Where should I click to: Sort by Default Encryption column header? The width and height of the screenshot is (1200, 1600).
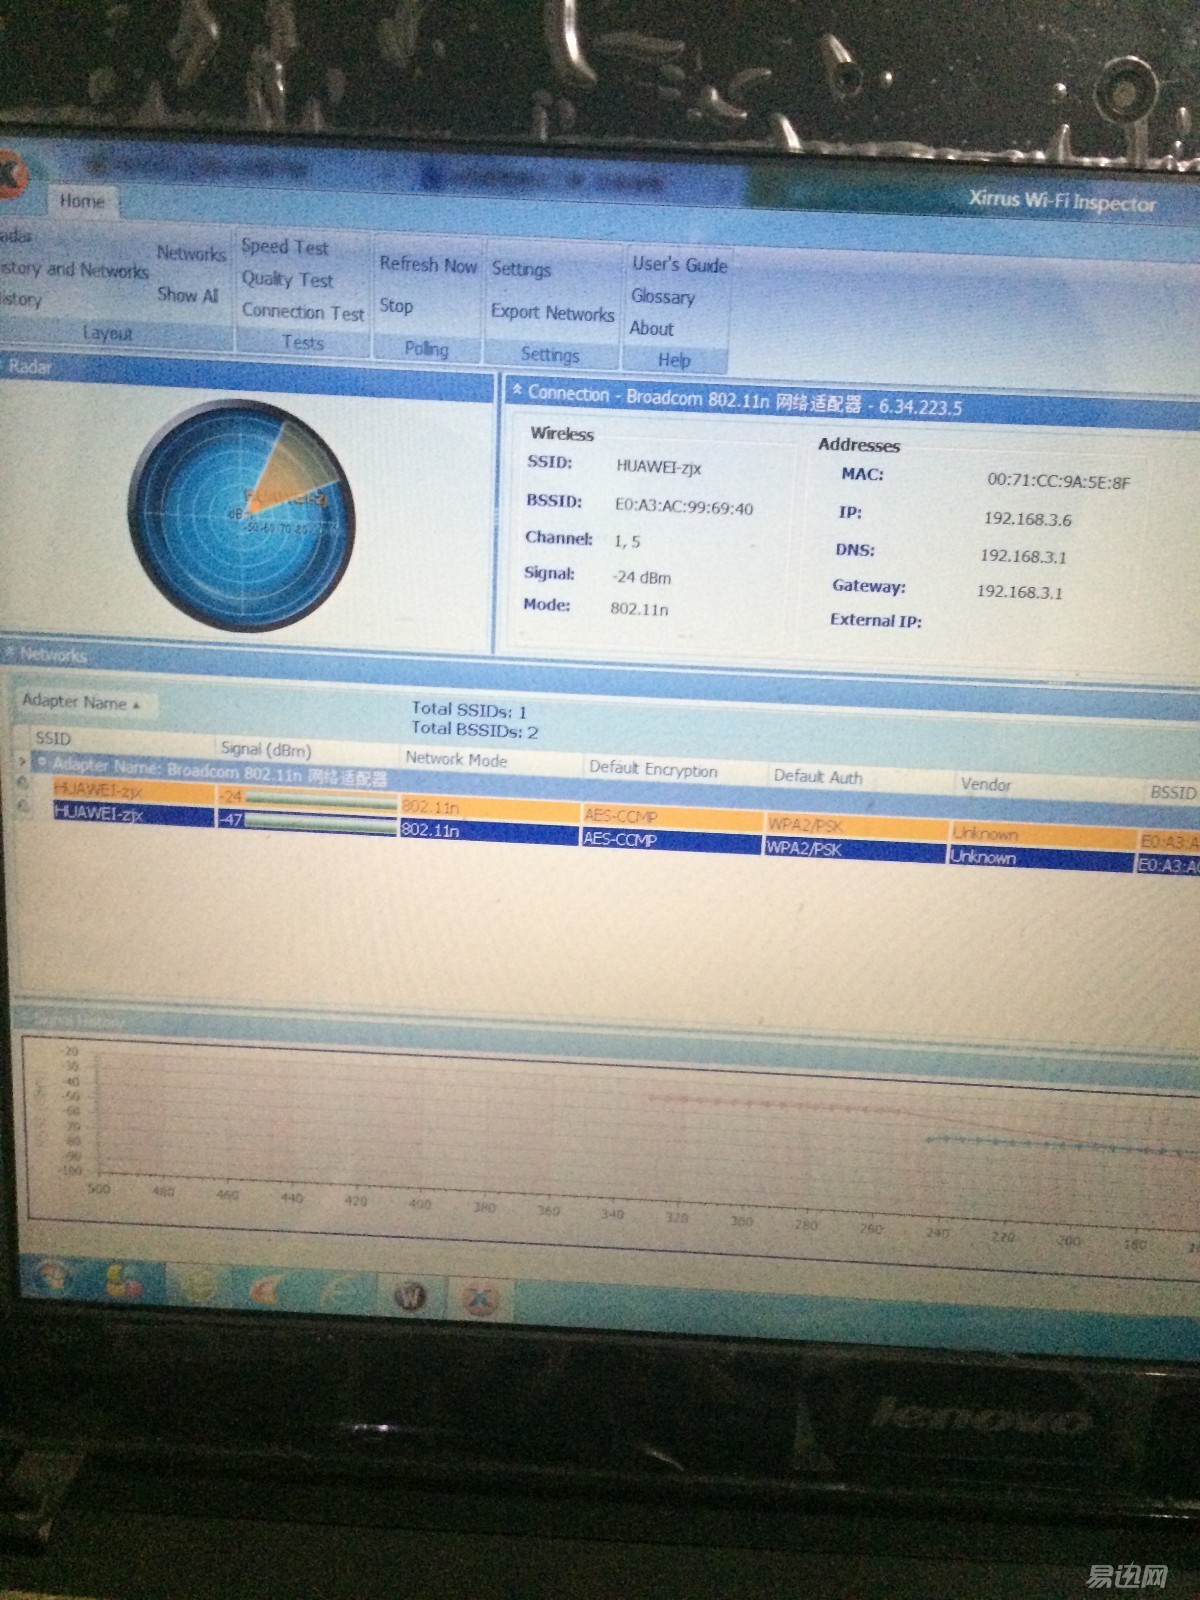(653, 769)
